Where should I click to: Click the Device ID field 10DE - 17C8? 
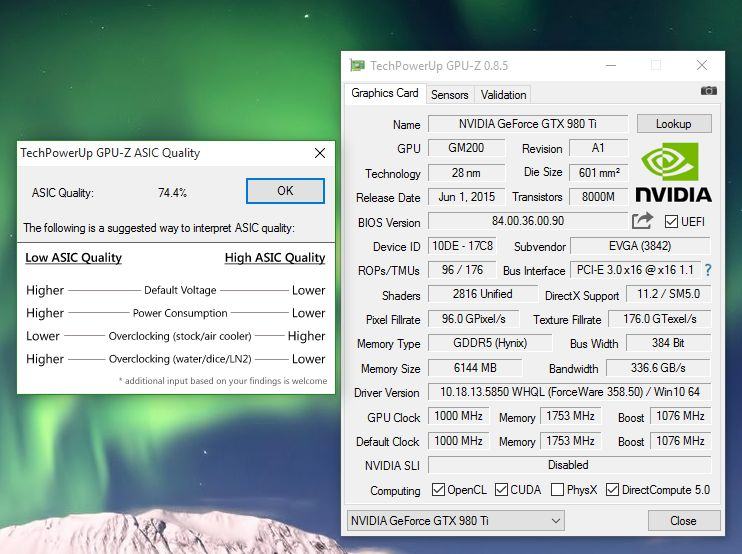(462, 246)
